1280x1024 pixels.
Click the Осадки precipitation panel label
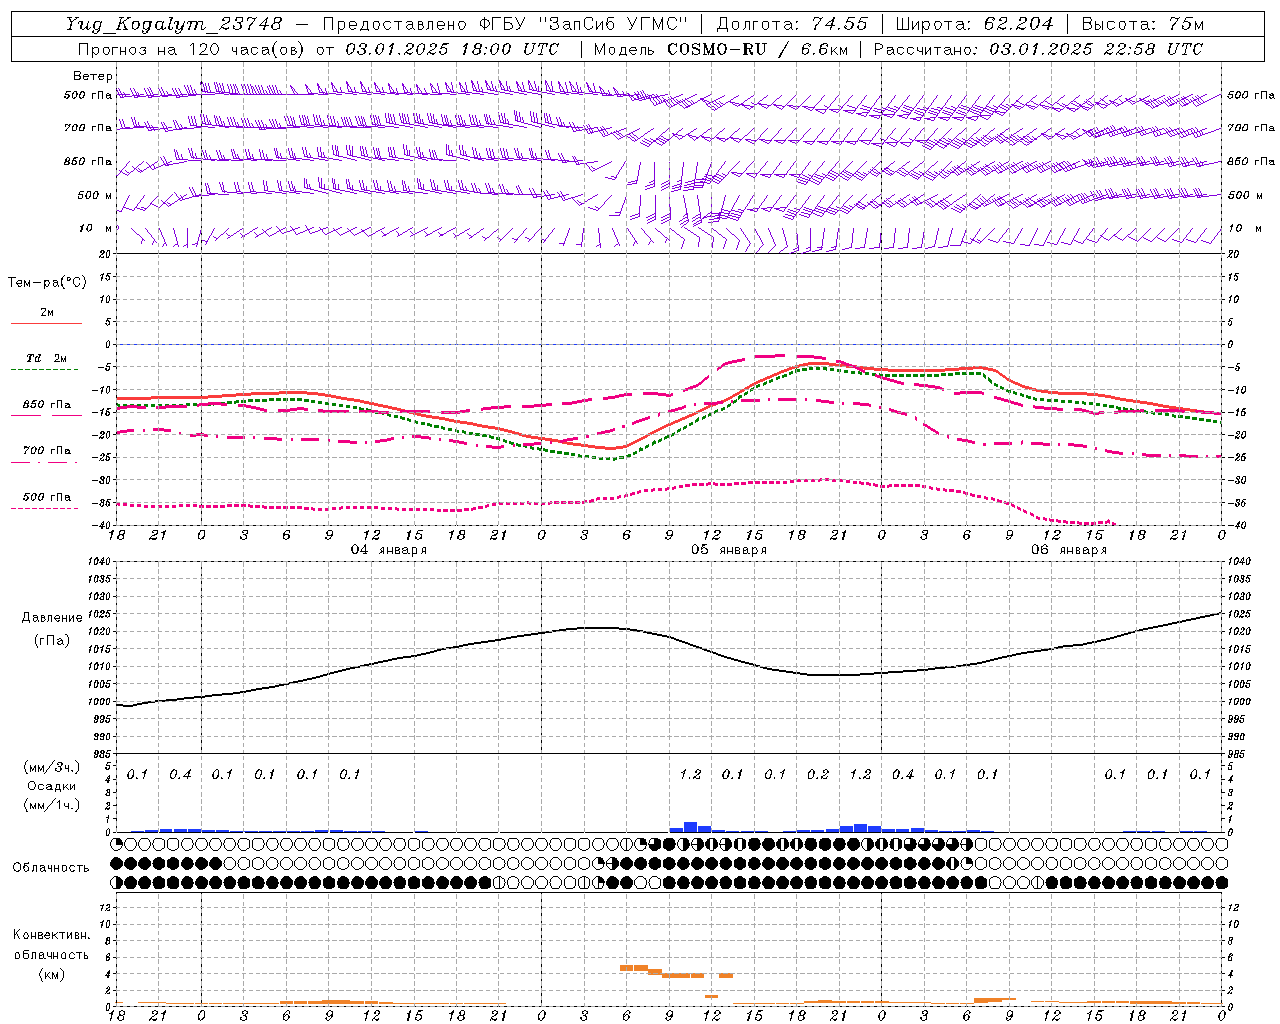(52, 786)
